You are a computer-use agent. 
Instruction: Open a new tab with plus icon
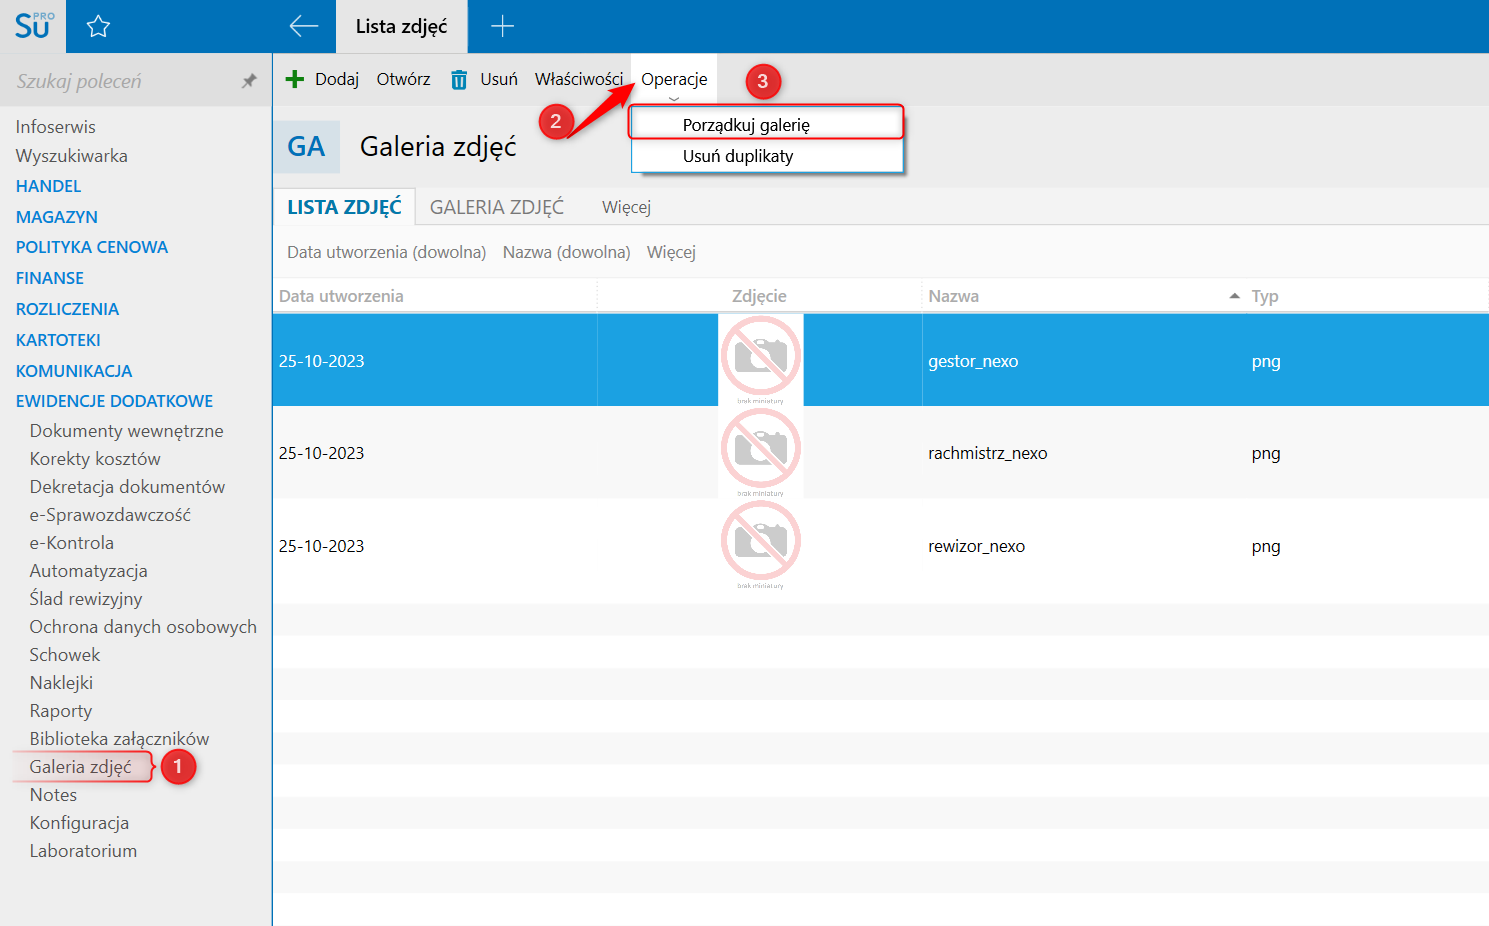tap(502, 27)
